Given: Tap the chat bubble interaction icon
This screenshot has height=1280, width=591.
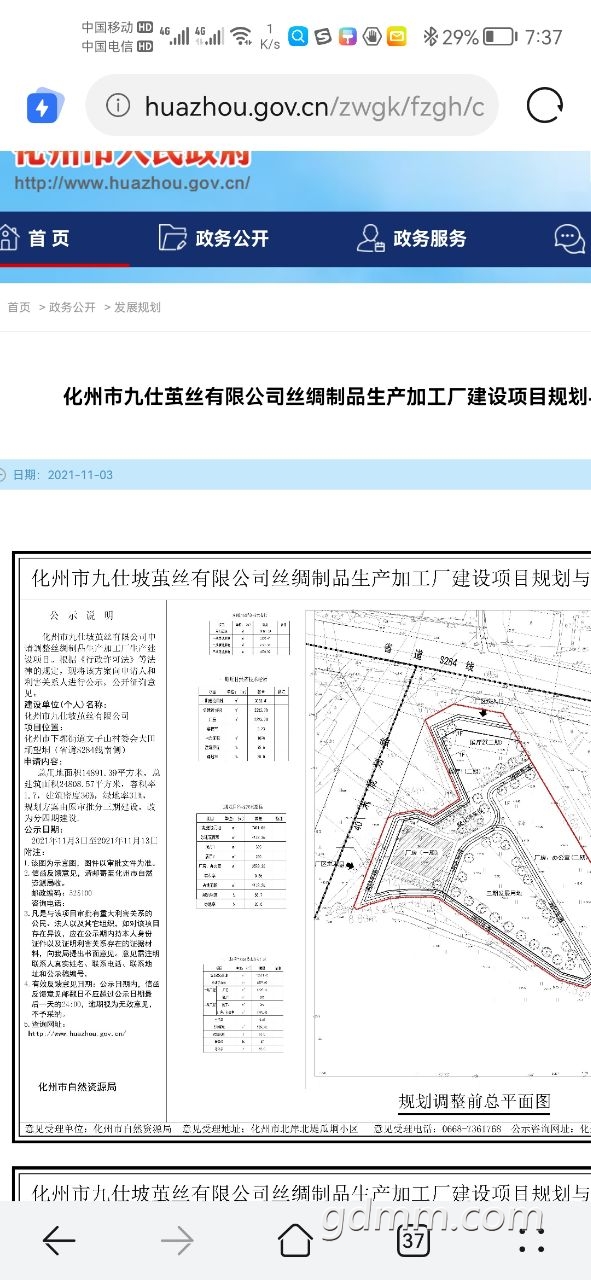Looking at the screenshot, I should 569,238.
